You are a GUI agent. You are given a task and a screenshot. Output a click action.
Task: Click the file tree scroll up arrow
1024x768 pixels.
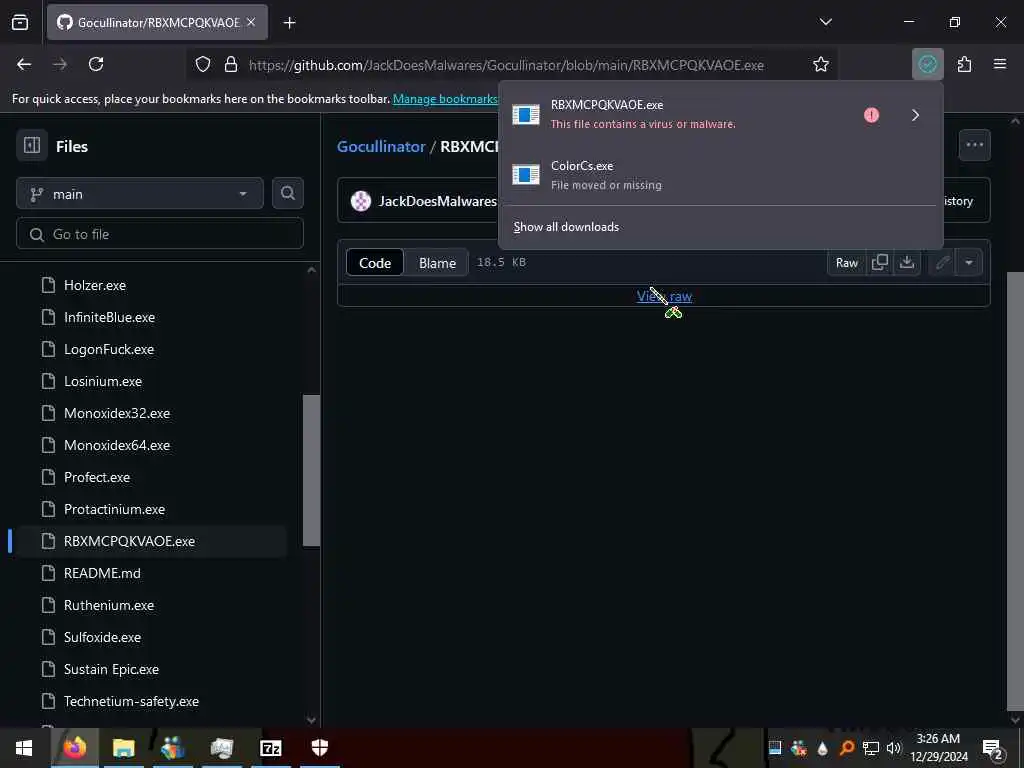[312, 270]
